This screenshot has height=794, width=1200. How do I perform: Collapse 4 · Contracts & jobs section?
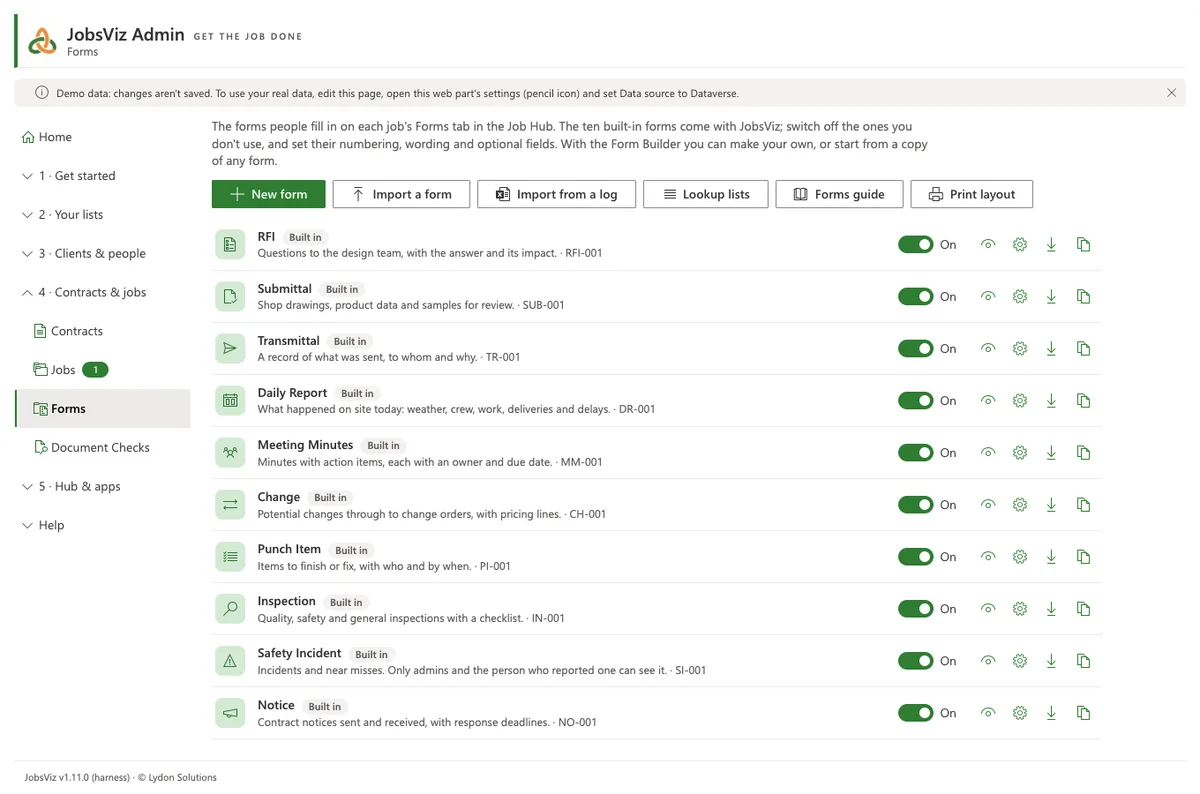coord(103,292)
